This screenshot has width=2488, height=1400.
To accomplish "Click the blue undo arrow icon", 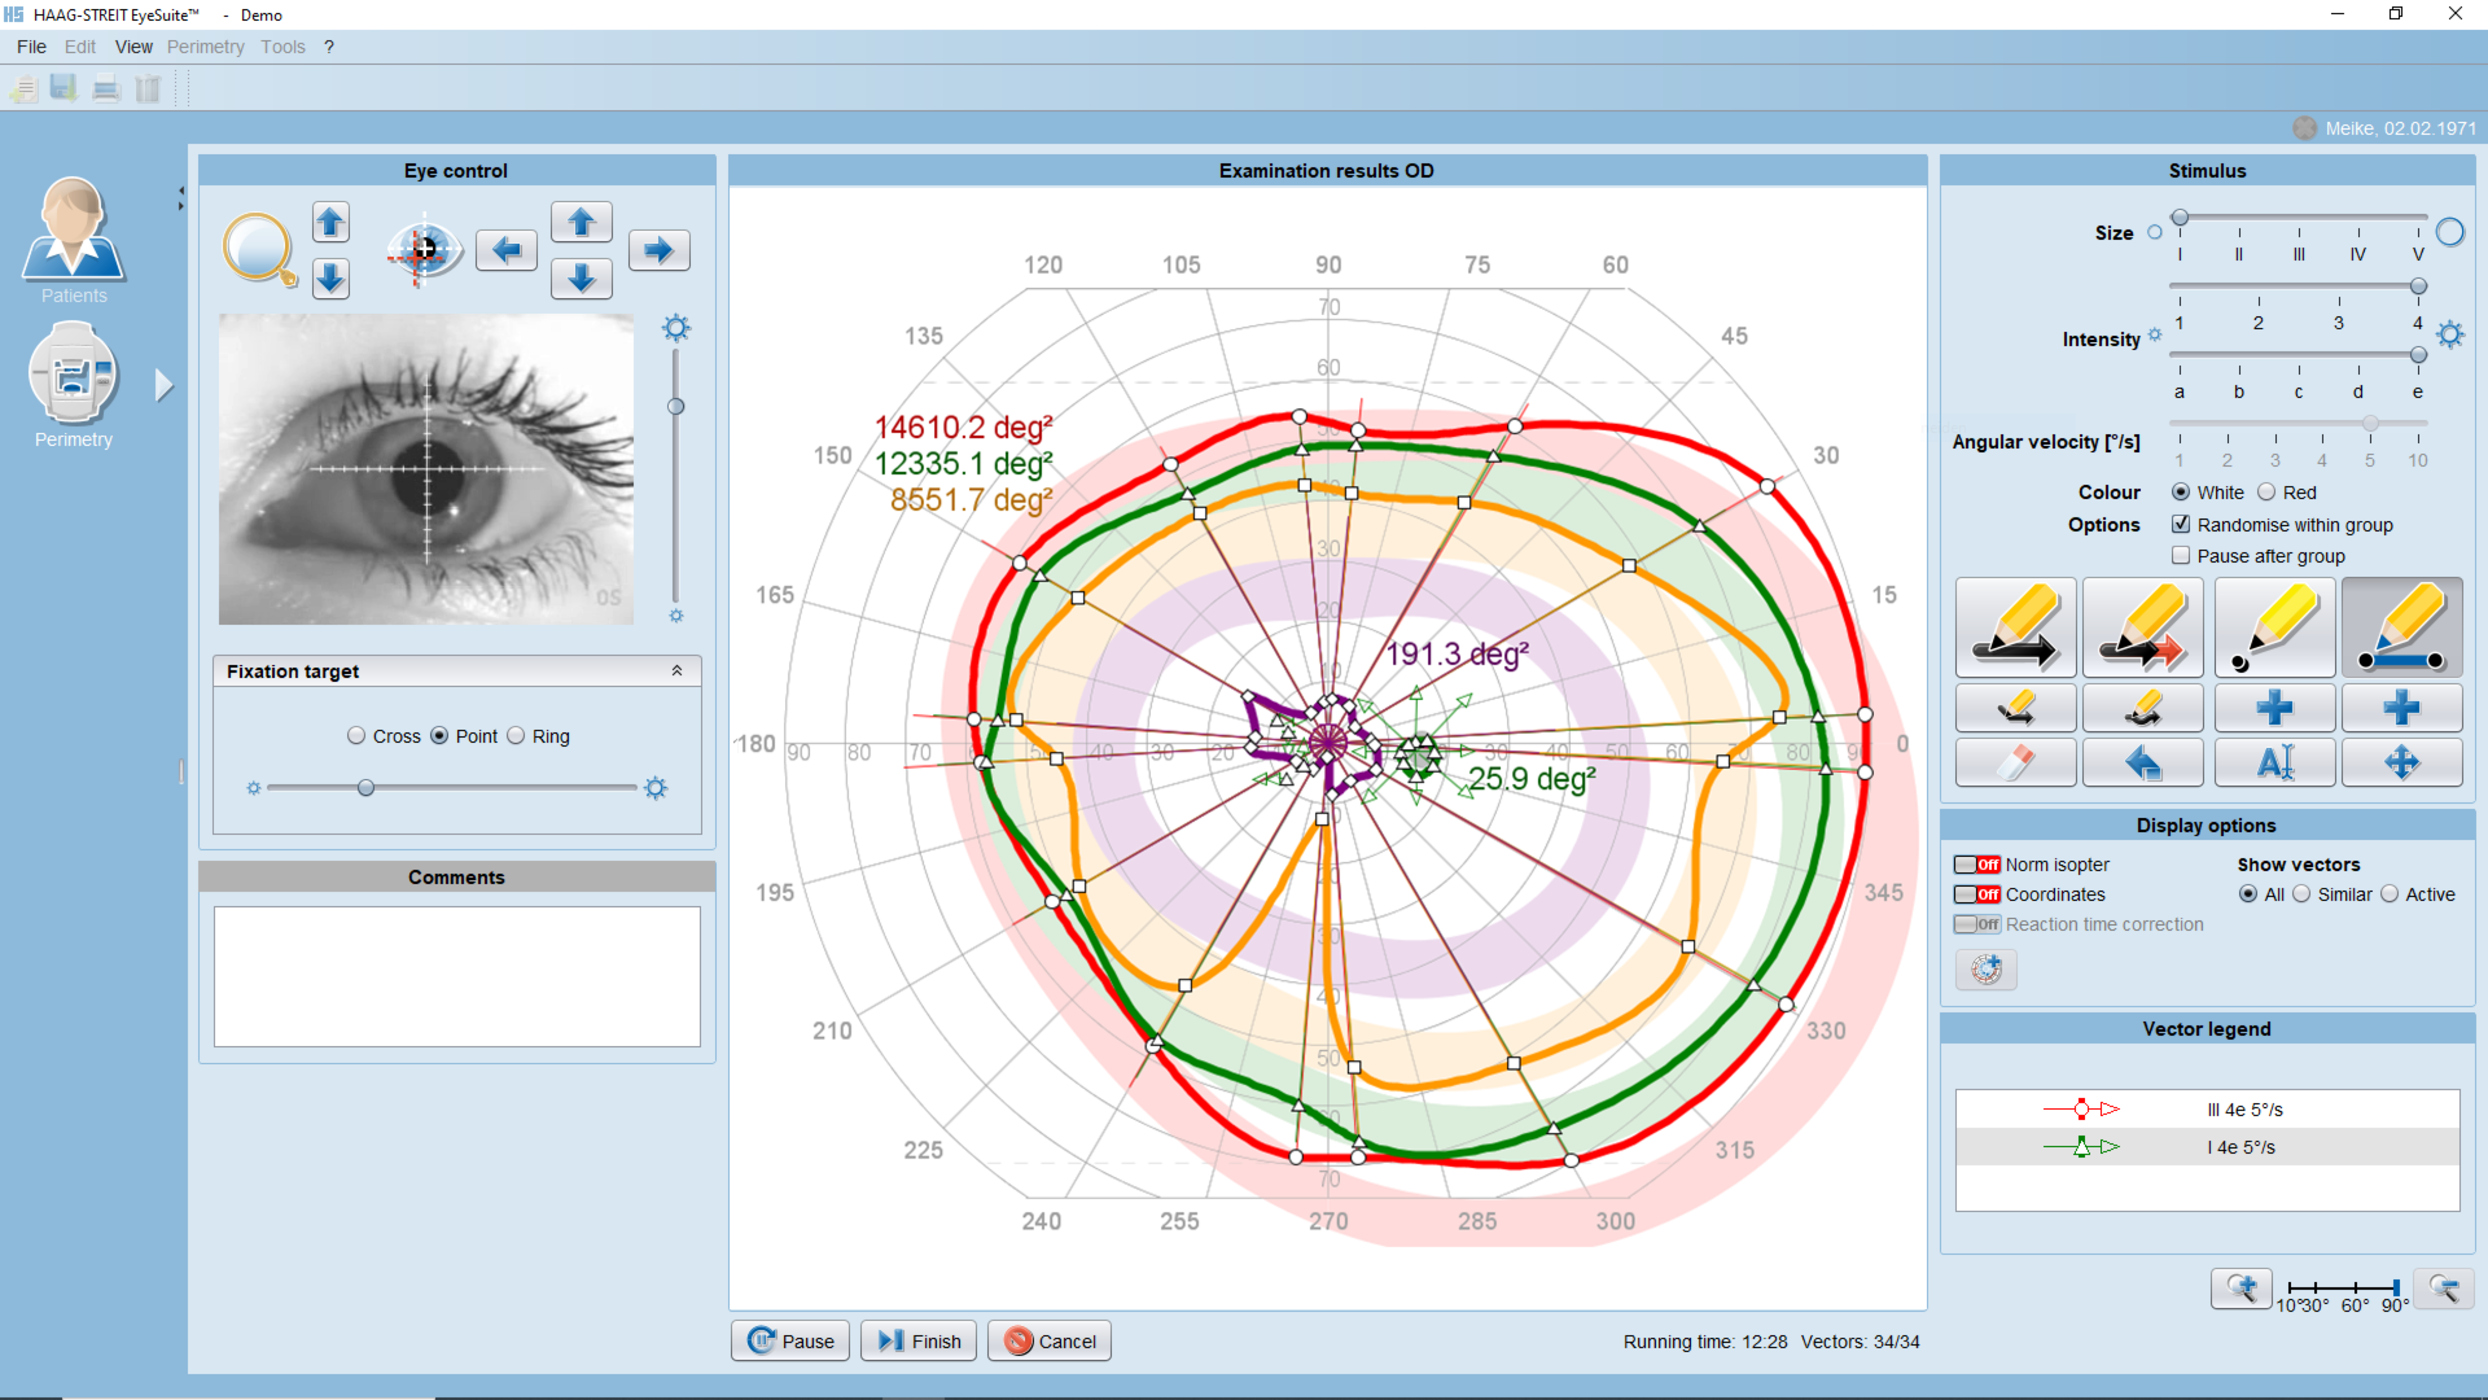I will point(2142,762).
